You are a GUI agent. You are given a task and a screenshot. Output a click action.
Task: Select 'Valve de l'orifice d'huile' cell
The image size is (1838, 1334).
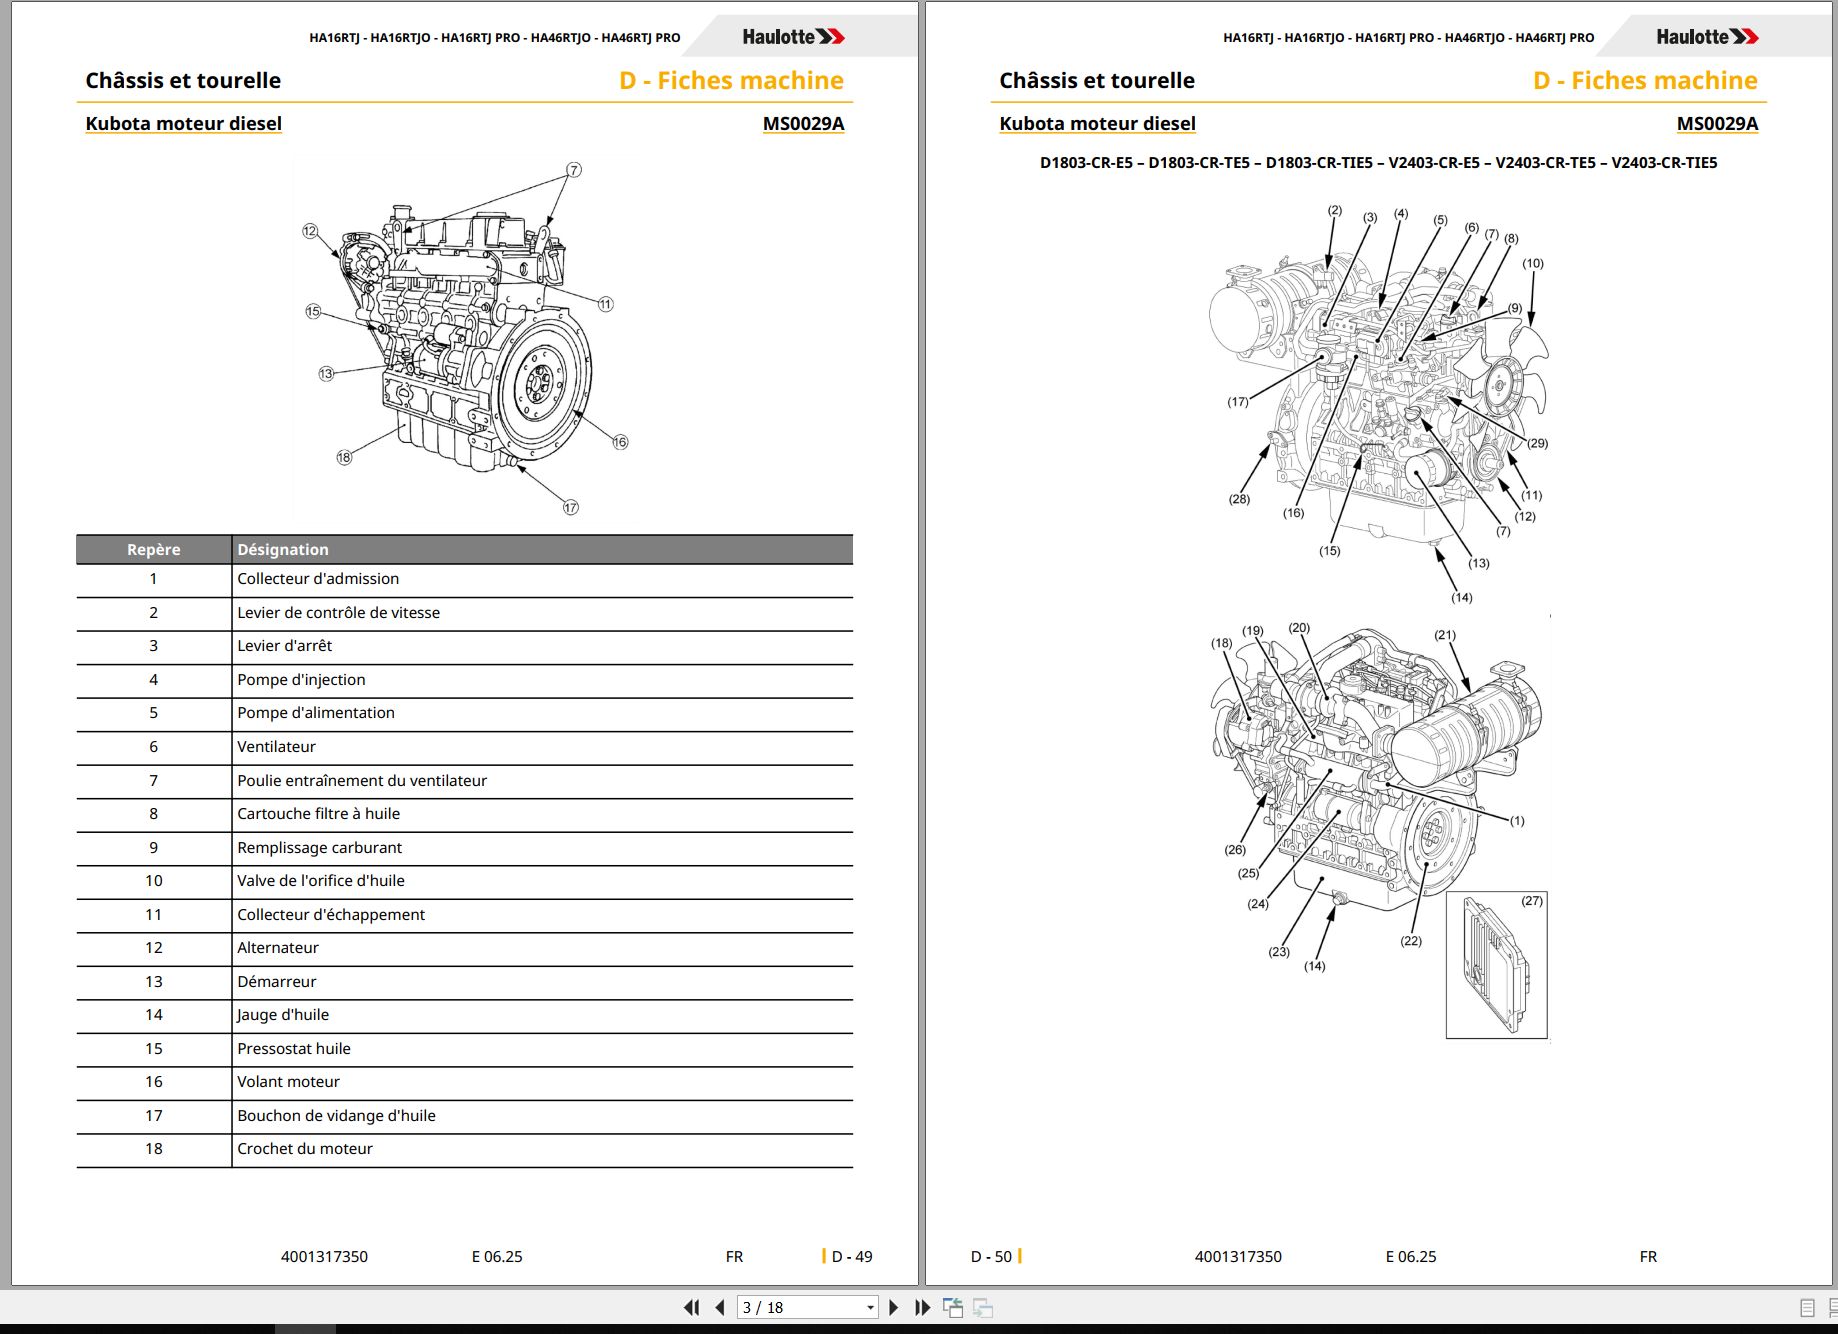click(x=542, y=881)
